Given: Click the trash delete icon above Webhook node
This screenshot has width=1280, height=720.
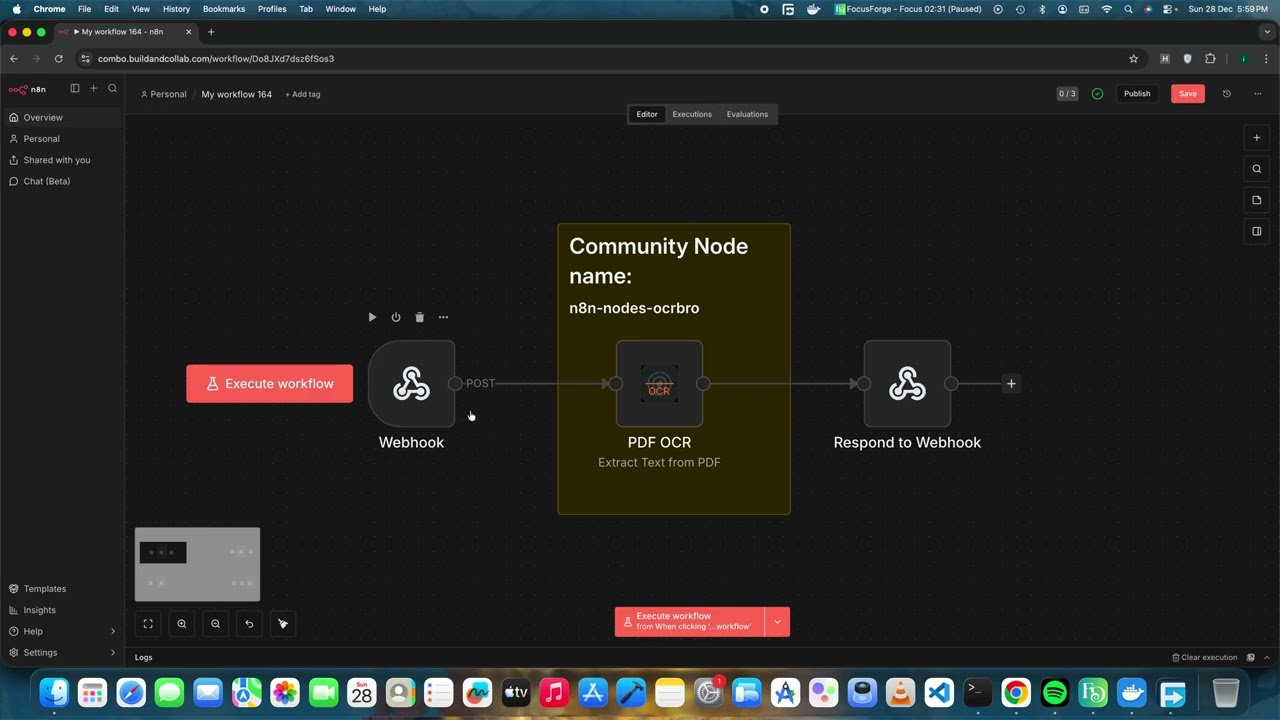Looking at the screenshot, I should (x=420, y=317).
